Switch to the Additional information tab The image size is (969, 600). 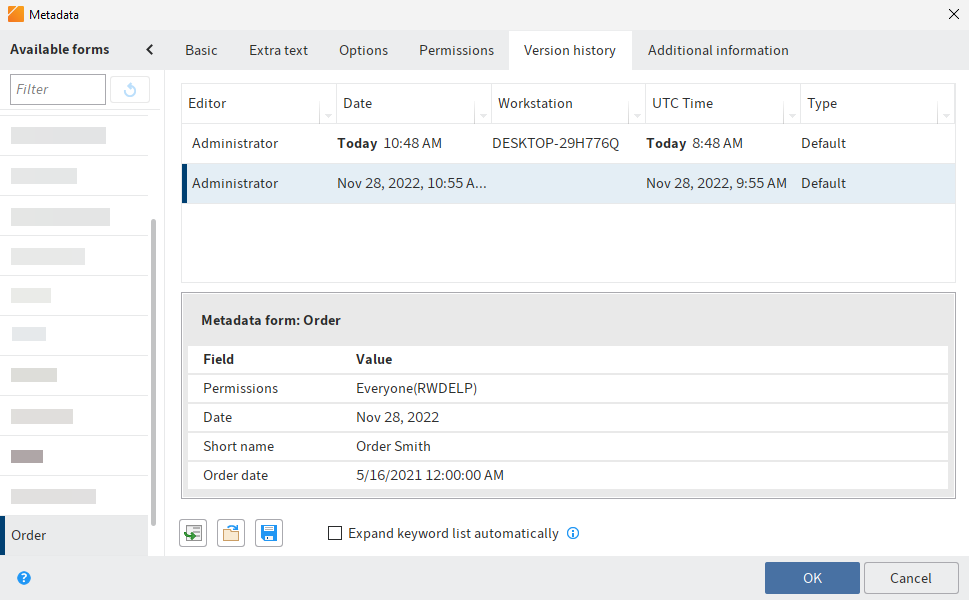718,50
